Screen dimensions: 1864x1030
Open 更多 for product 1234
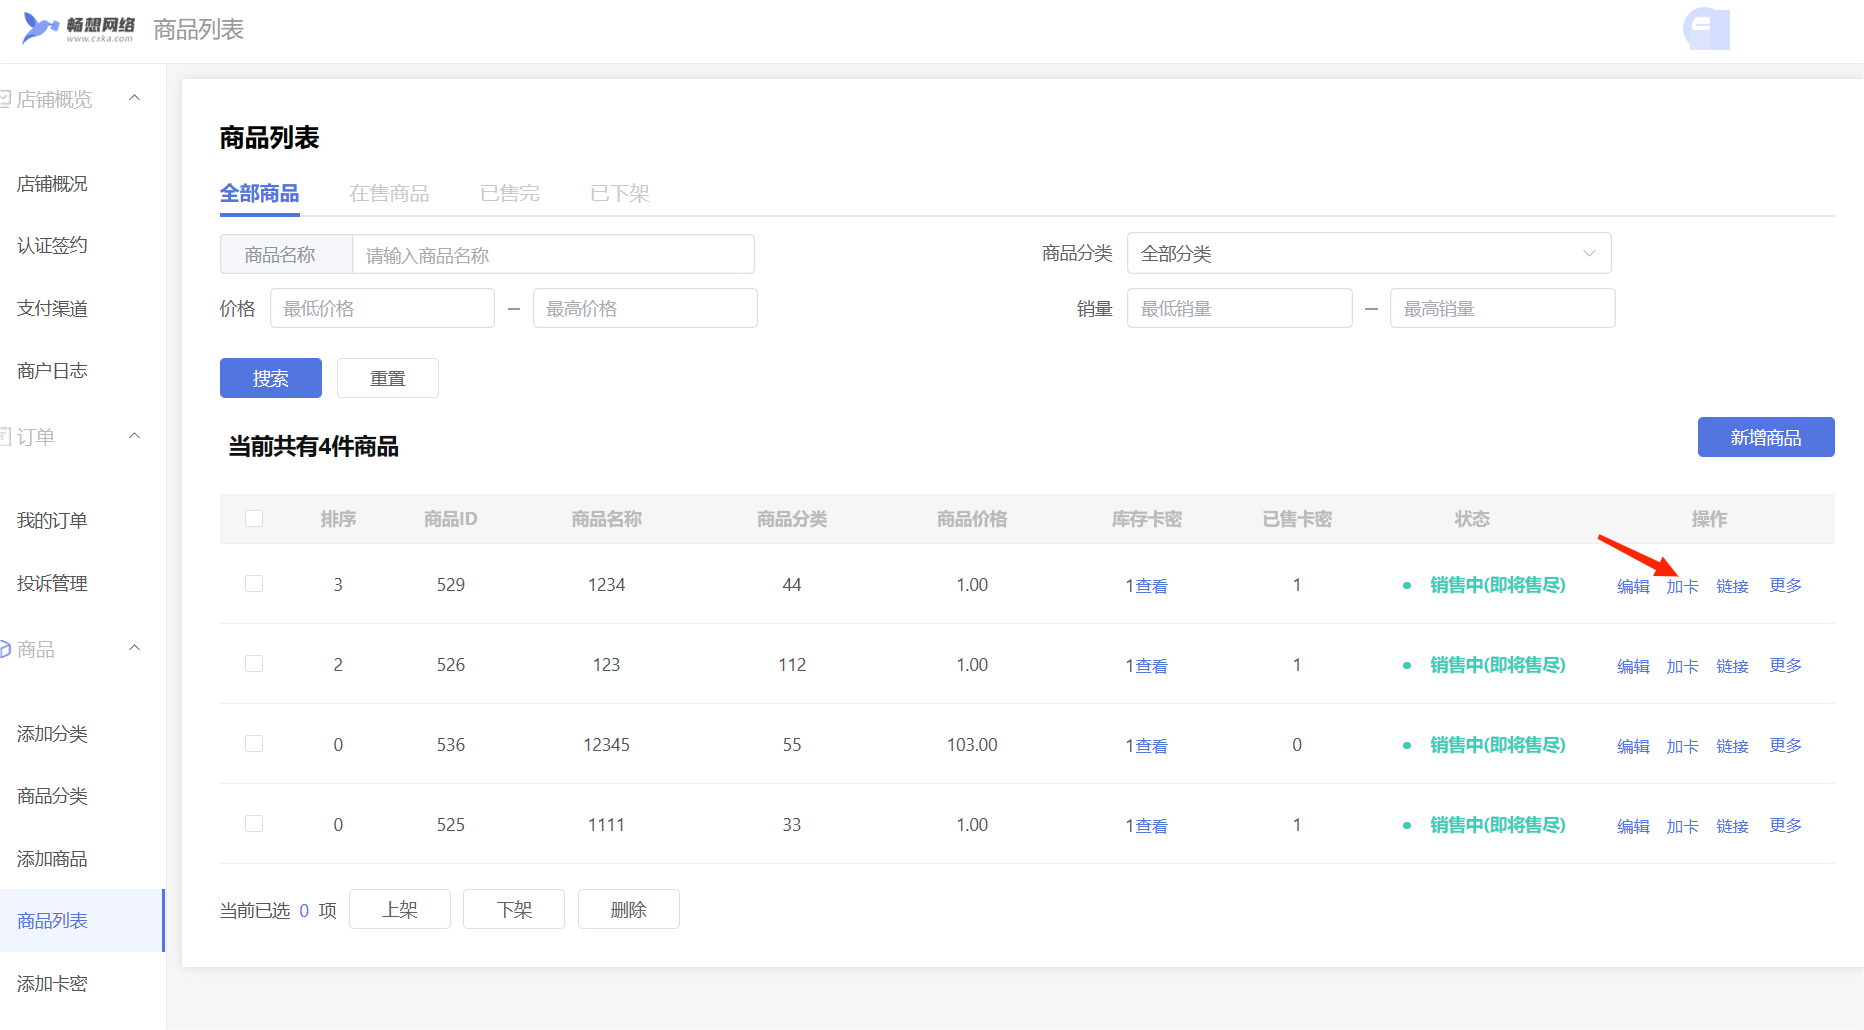(x=1785, y=585)
